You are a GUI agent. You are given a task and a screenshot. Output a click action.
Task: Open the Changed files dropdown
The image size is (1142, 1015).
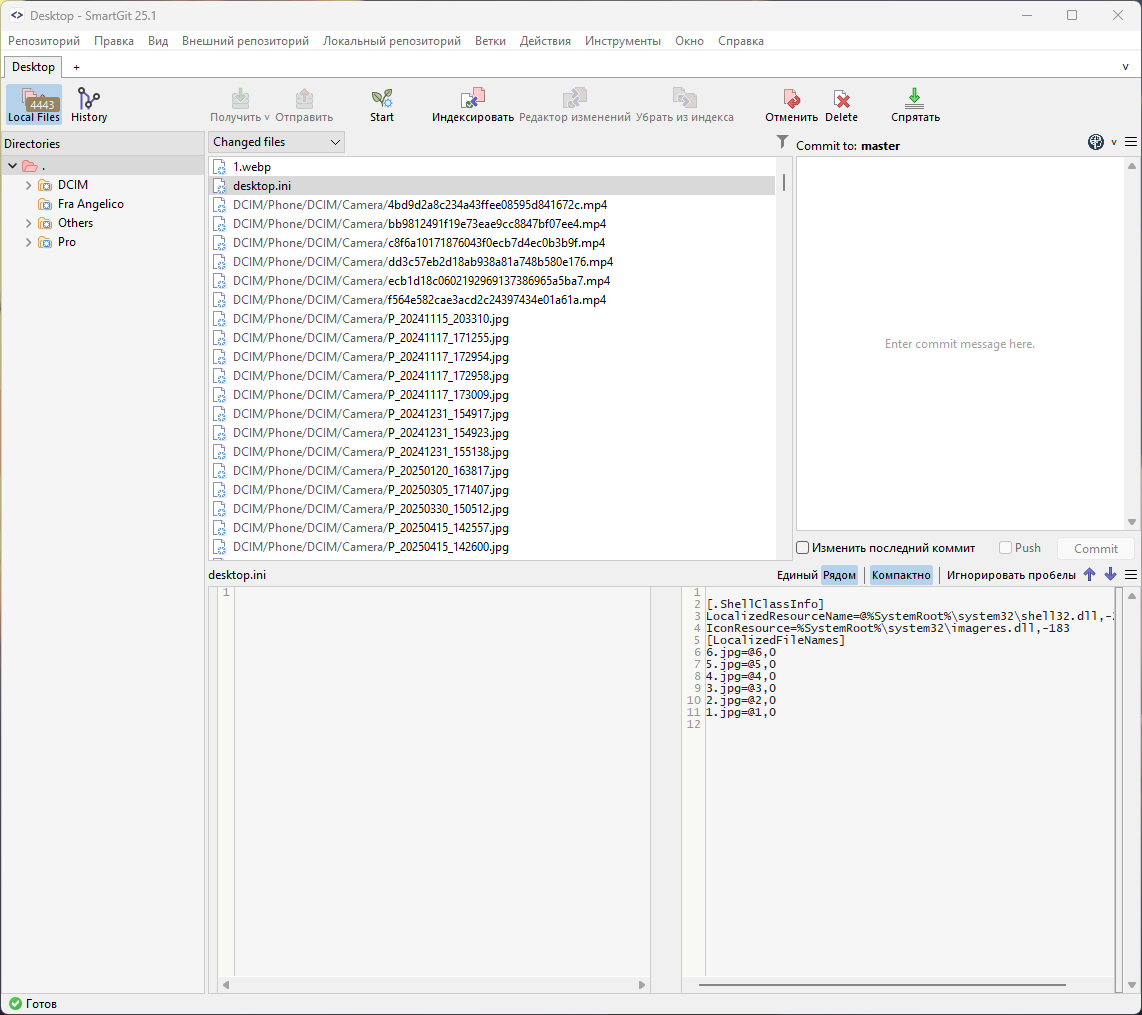(276, 142)
